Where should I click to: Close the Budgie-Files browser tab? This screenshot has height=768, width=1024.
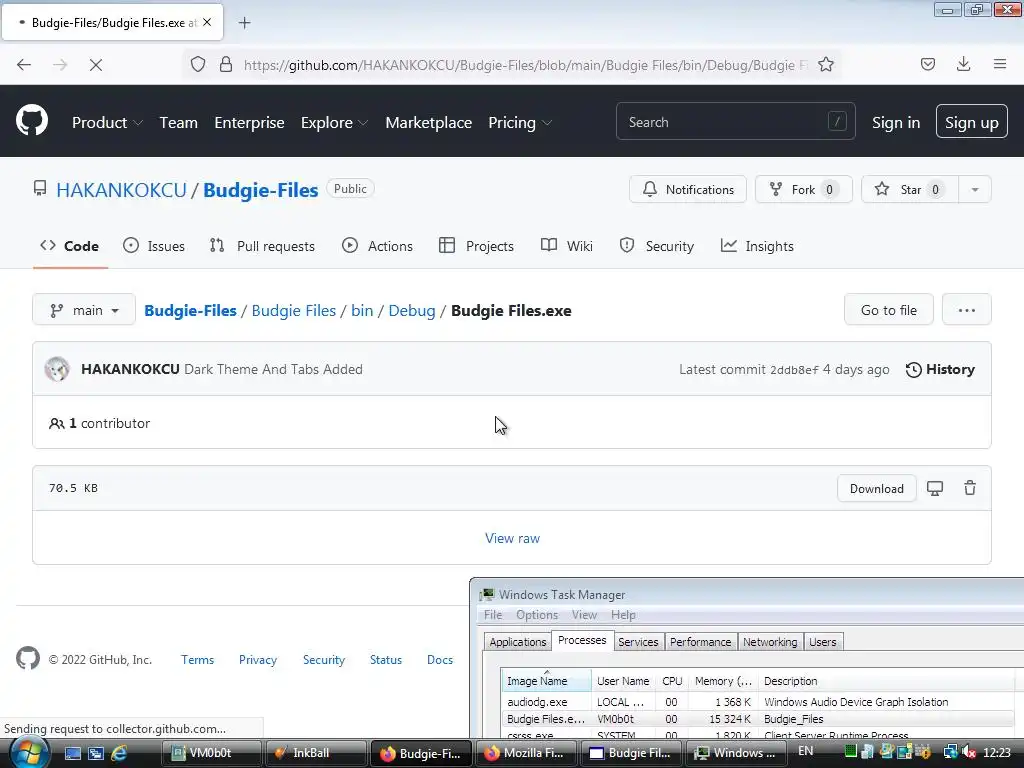(x=207, y=22)
